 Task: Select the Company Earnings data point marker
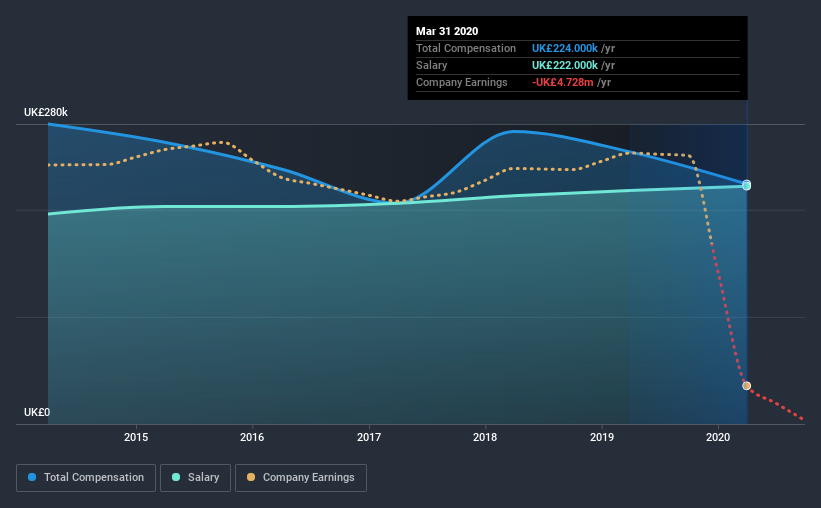[747, 386]
